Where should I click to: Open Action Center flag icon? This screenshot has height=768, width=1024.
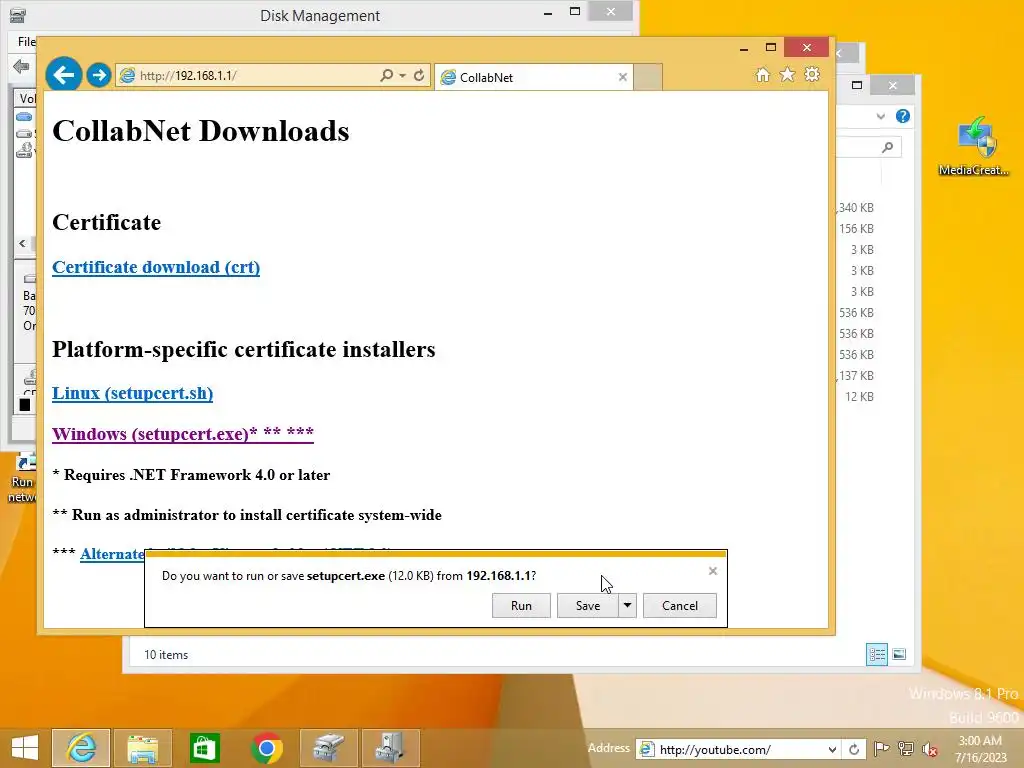(881, 749)
